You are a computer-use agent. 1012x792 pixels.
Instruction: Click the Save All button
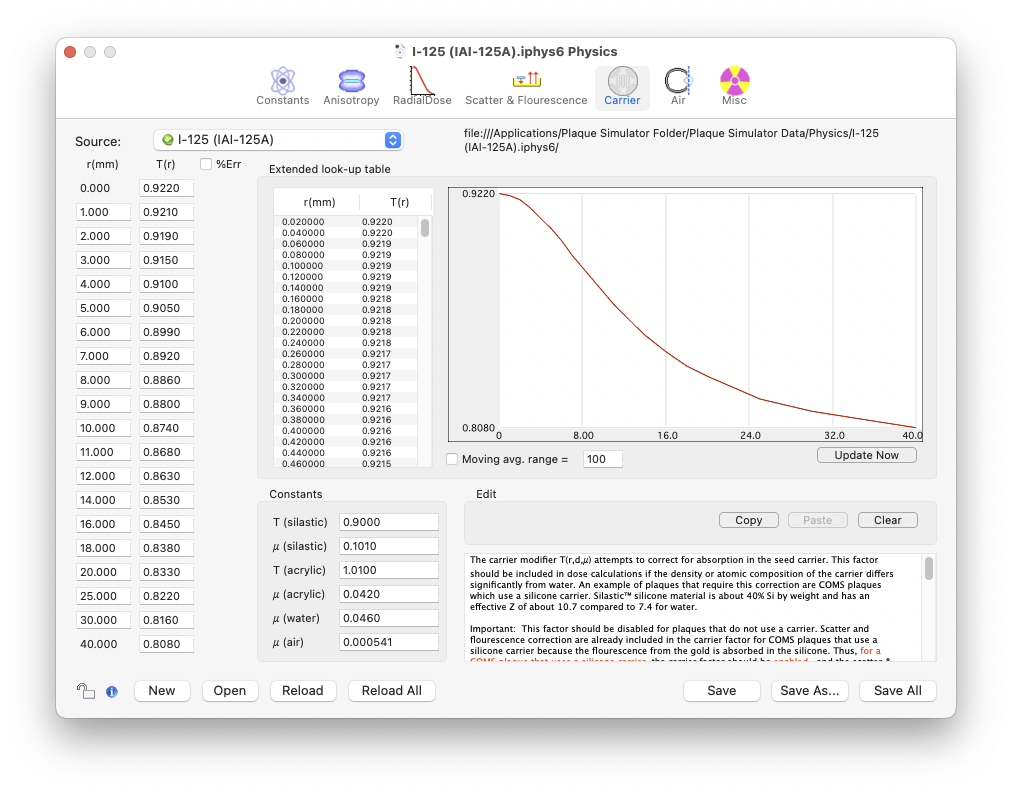(x=898, y=691)
